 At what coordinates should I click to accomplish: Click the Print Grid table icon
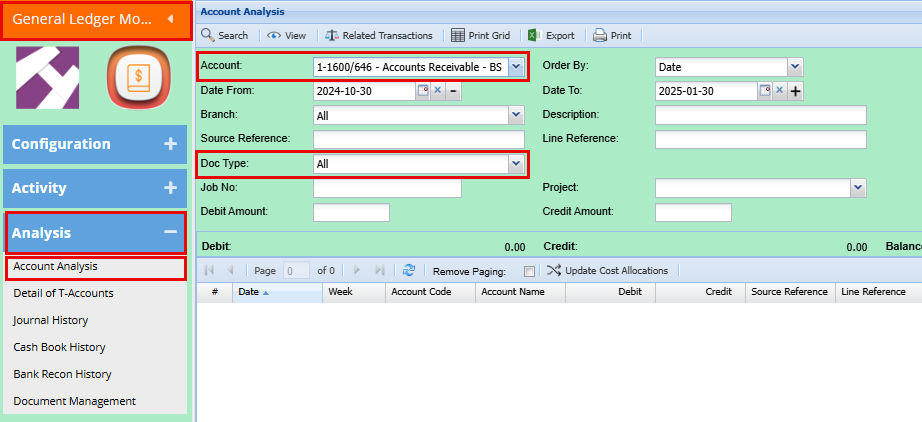(458, 35)
